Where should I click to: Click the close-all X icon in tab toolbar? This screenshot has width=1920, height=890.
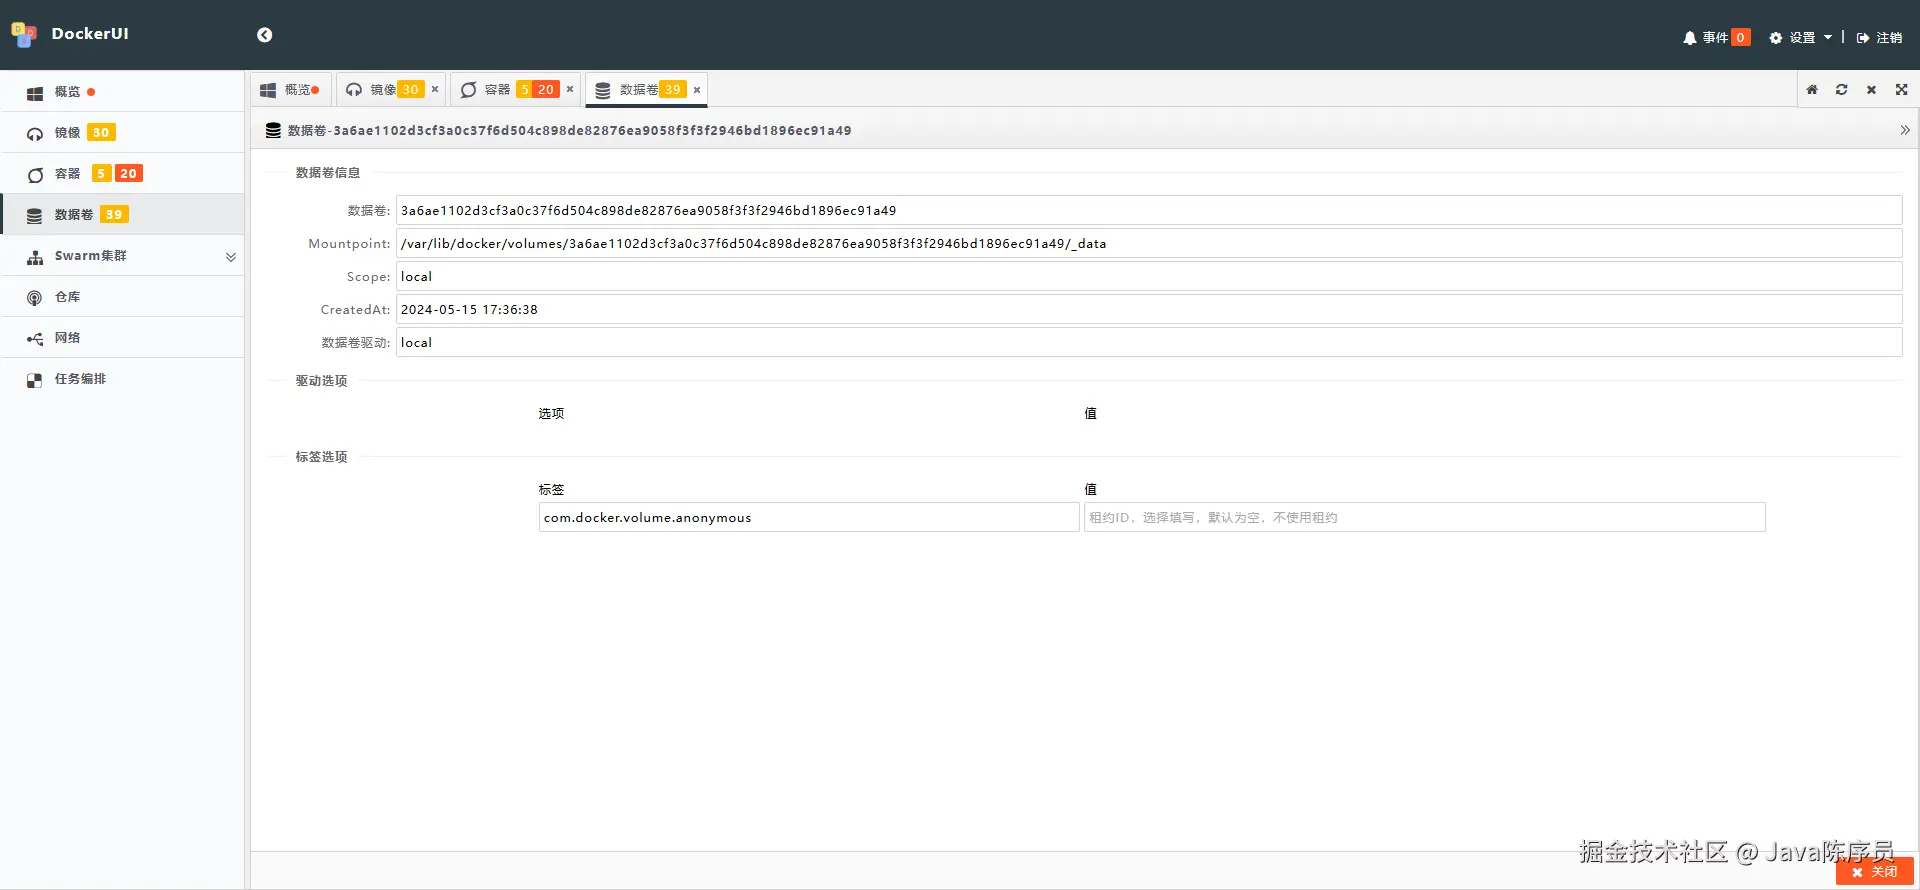tap(1872, 90)
